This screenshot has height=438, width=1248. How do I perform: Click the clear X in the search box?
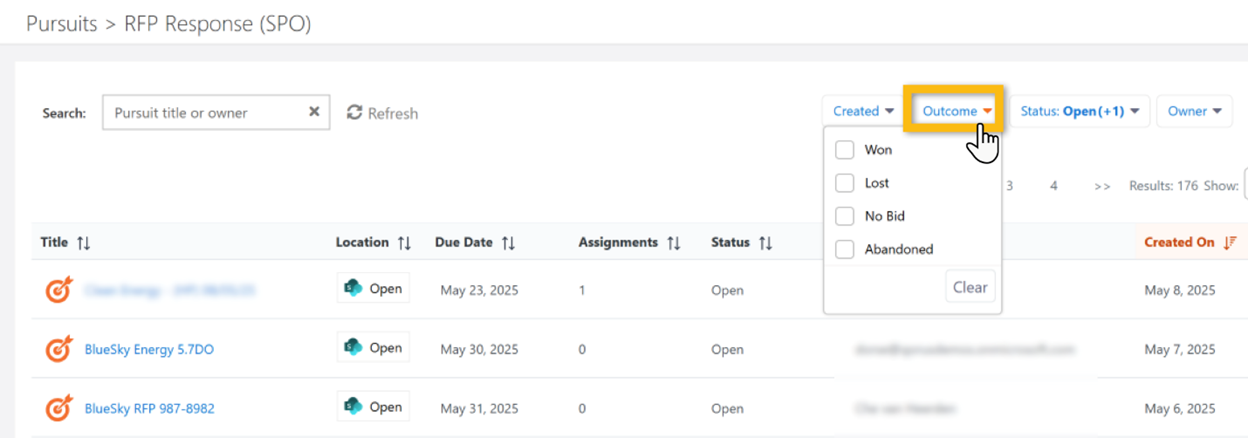tap(314, 112)
